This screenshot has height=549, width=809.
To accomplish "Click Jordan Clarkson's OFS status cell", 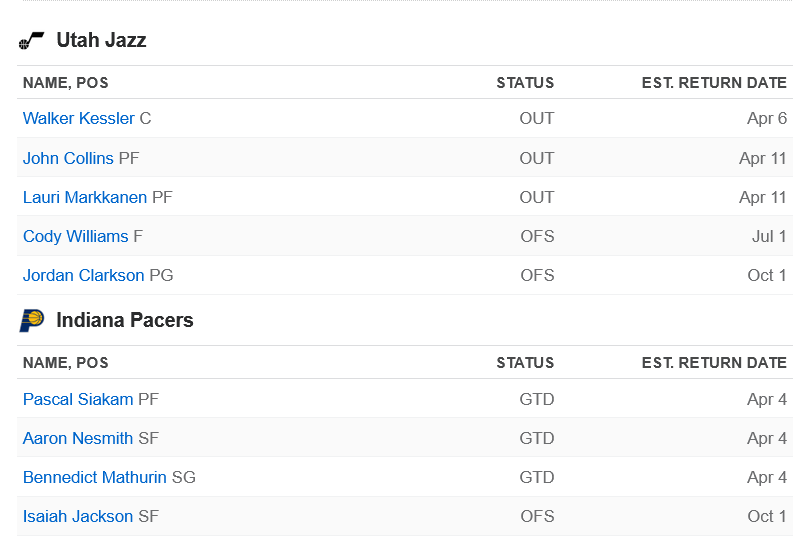I will 537,275.
